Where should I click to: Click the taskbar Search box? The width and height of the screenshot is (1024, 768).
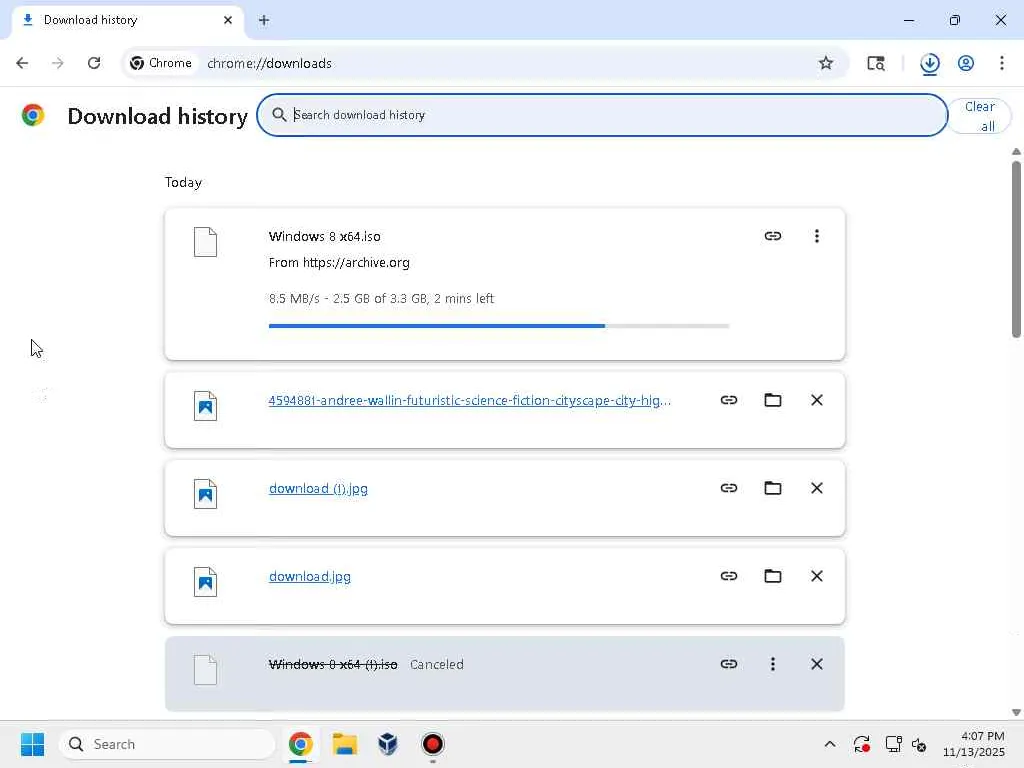click(167, 744)
